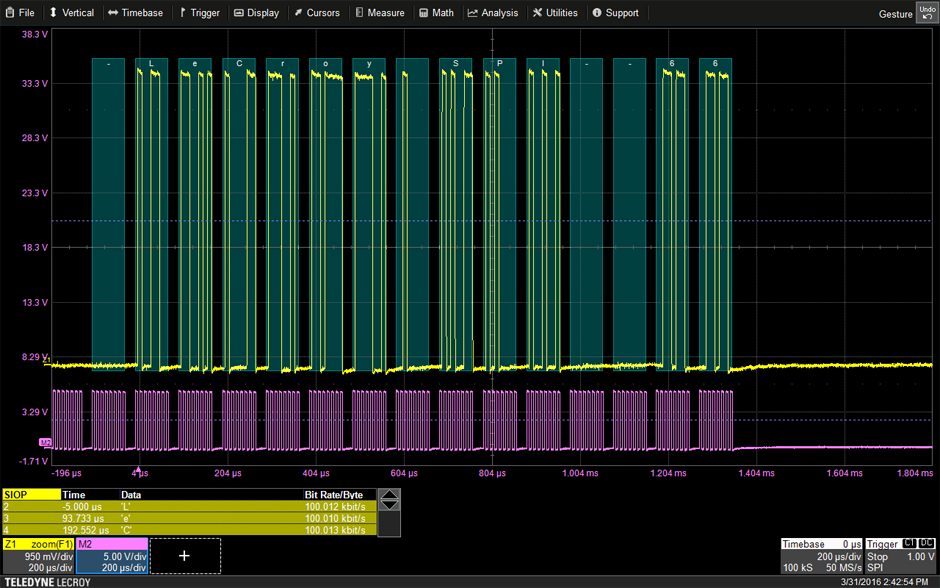Open the Trigger descriptor box
The width and height of the screenshot is (940, 588).
[x=899, y=555]
